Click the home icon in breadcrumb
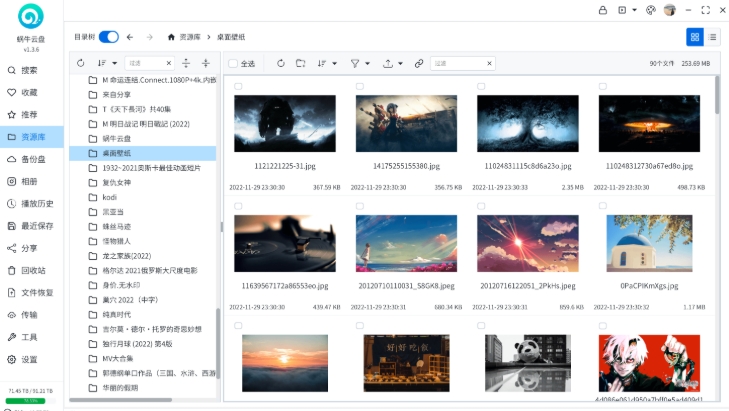 [x=171, y=37]
